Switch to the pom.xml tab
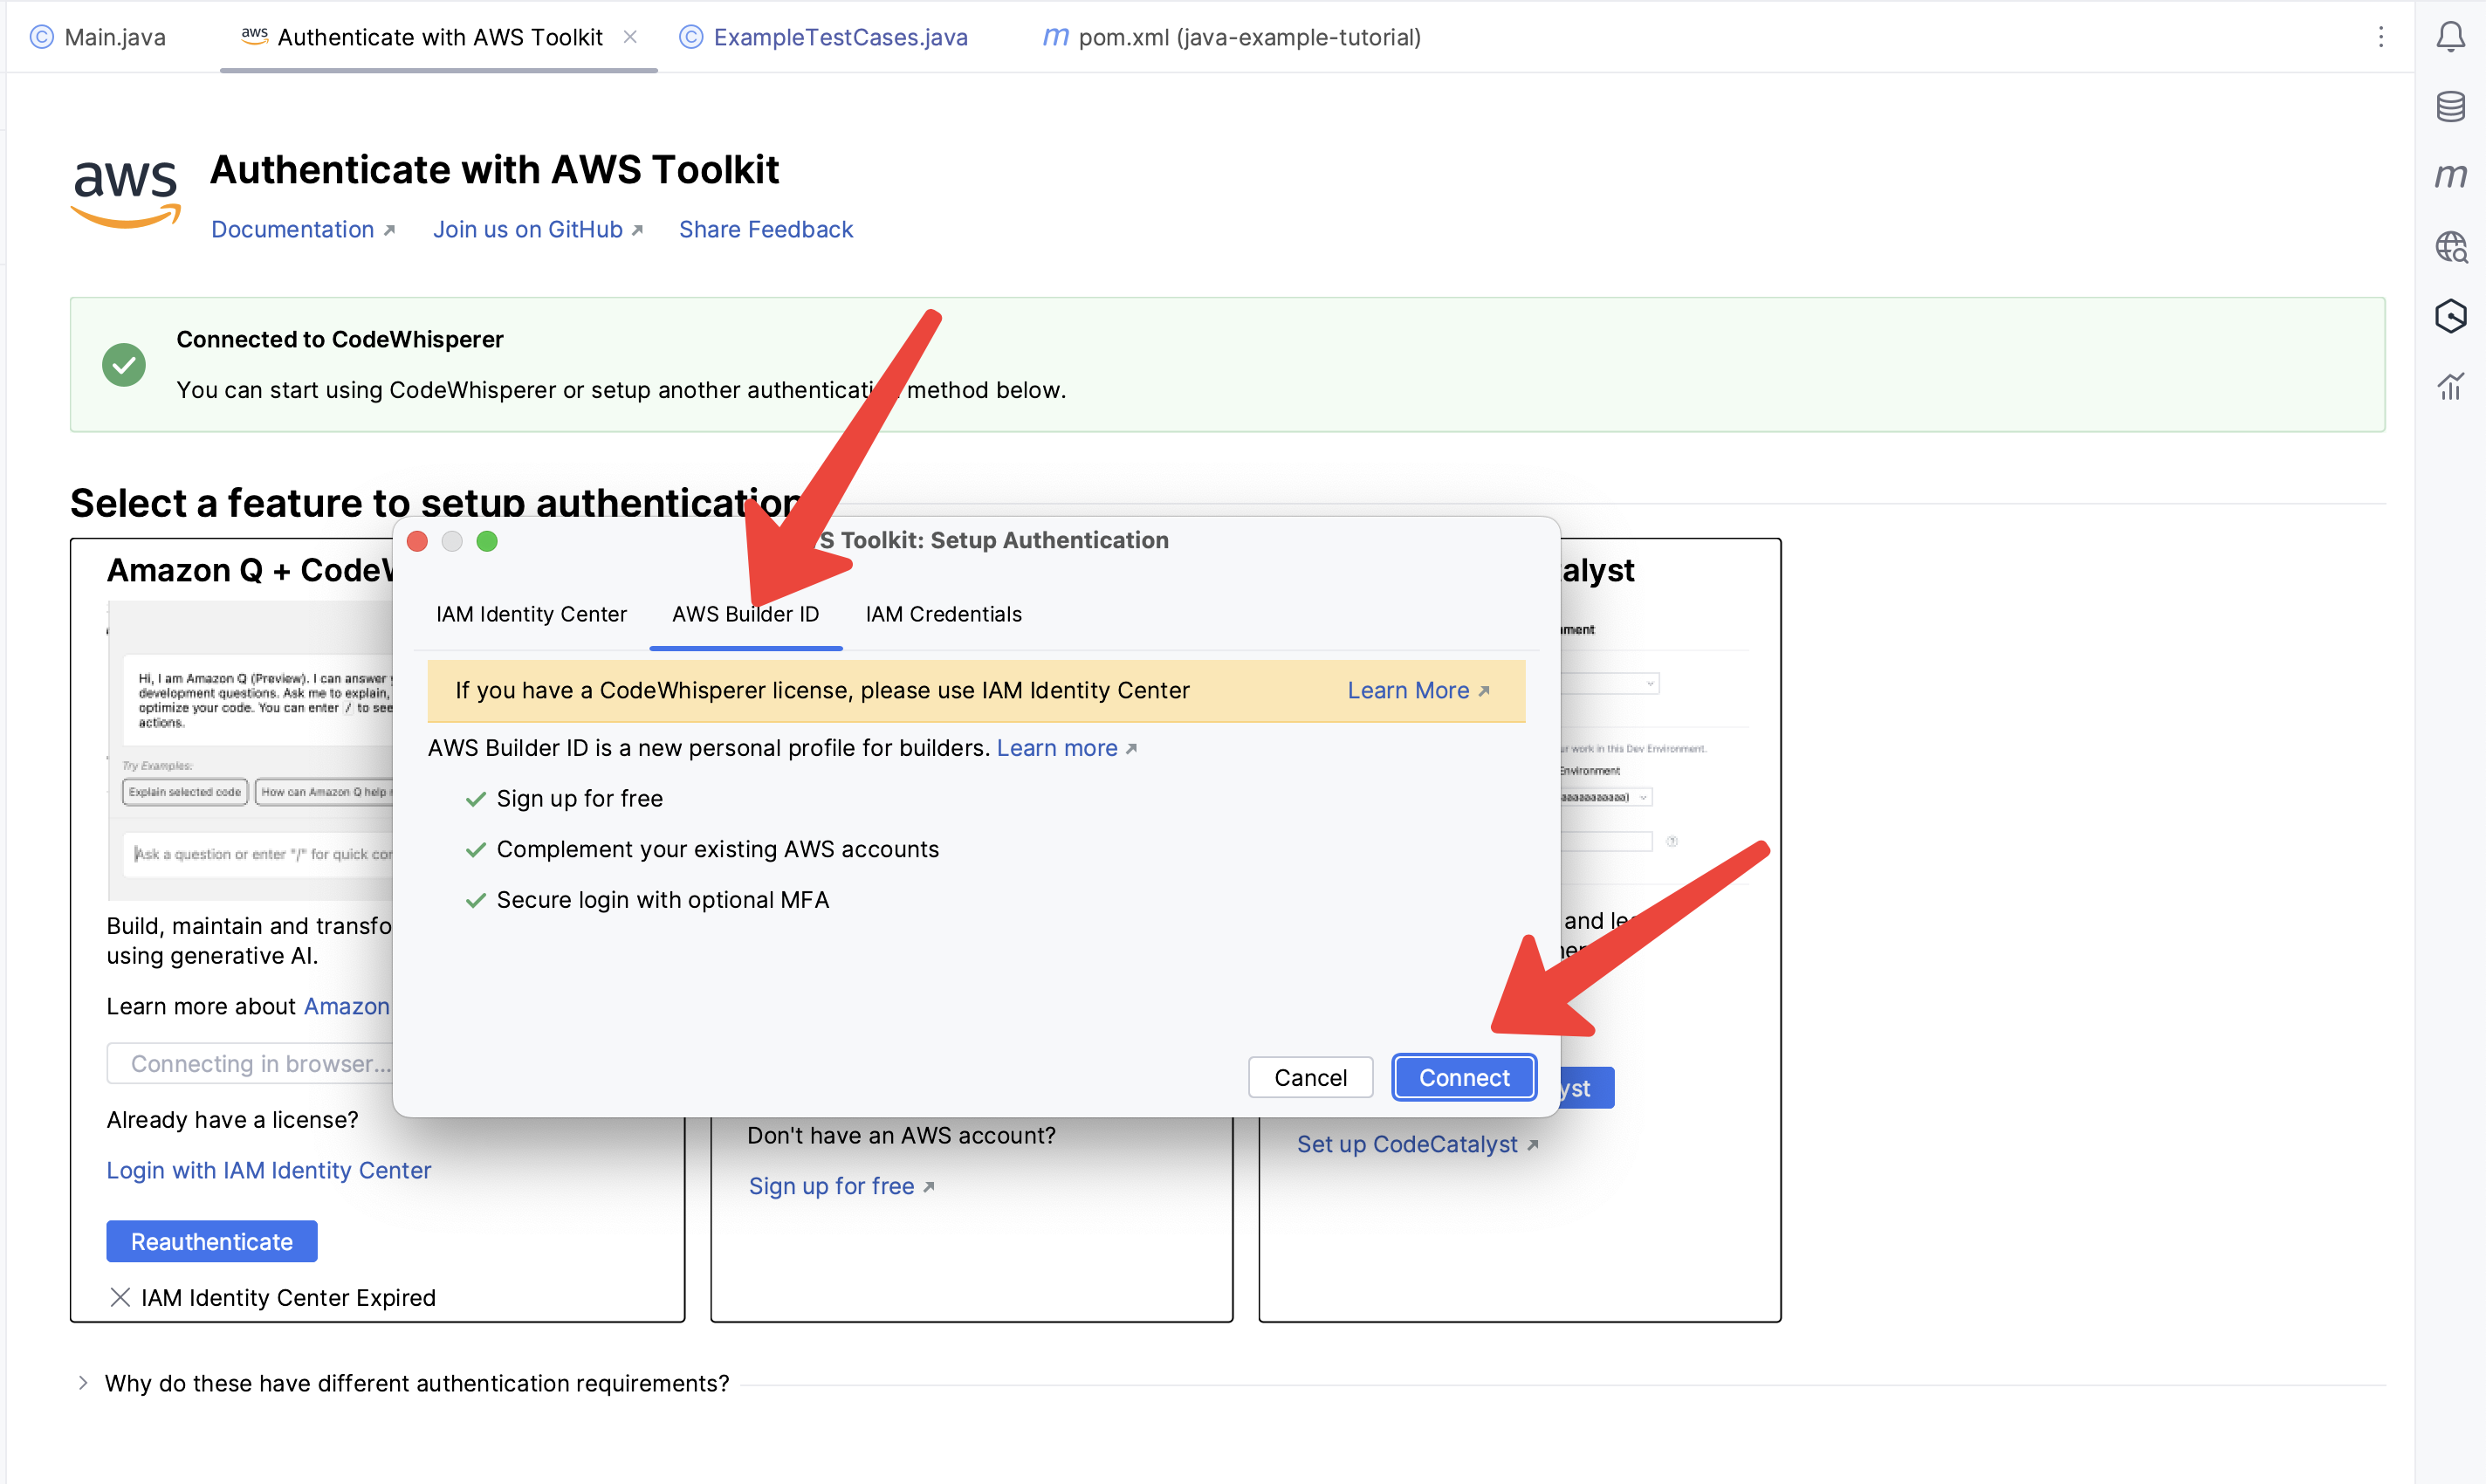 tap(1232, 37)
